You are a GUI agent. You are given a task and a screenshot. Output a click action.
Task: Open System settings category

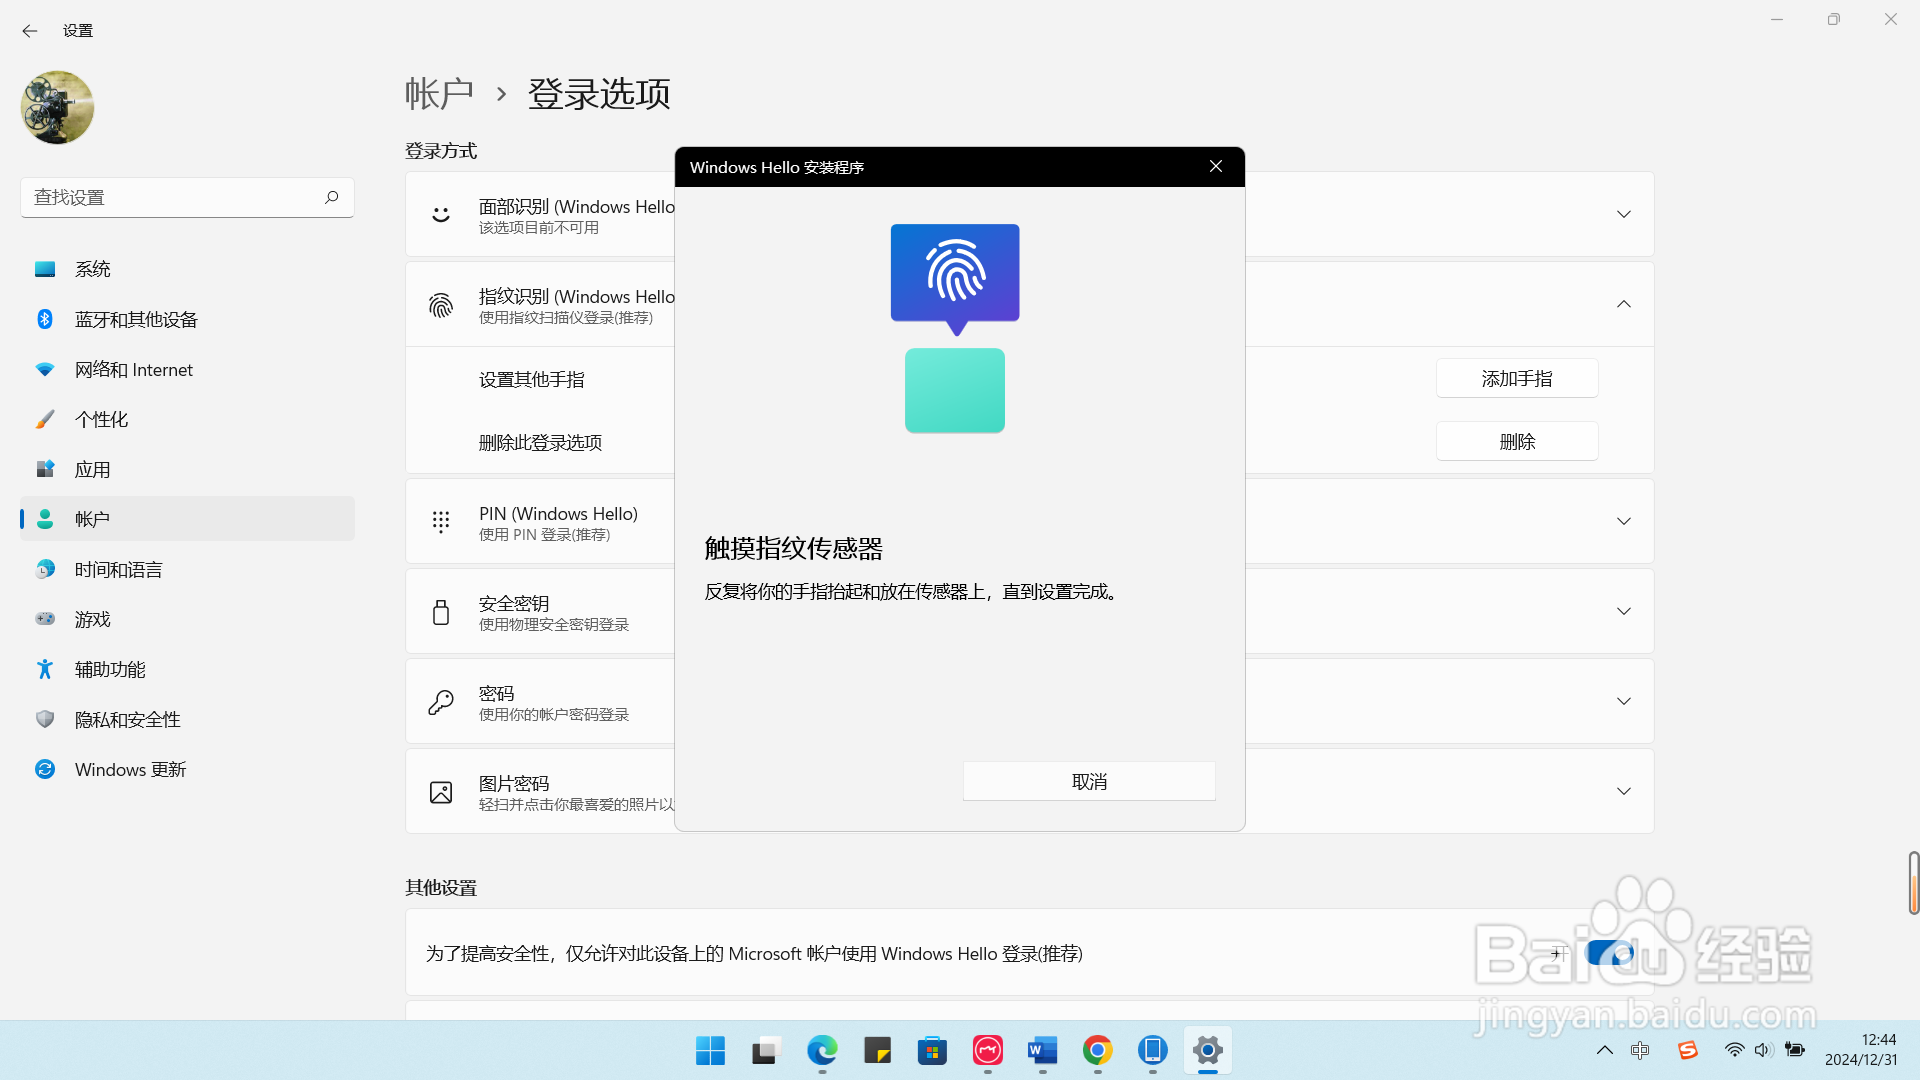coord(187,269)
